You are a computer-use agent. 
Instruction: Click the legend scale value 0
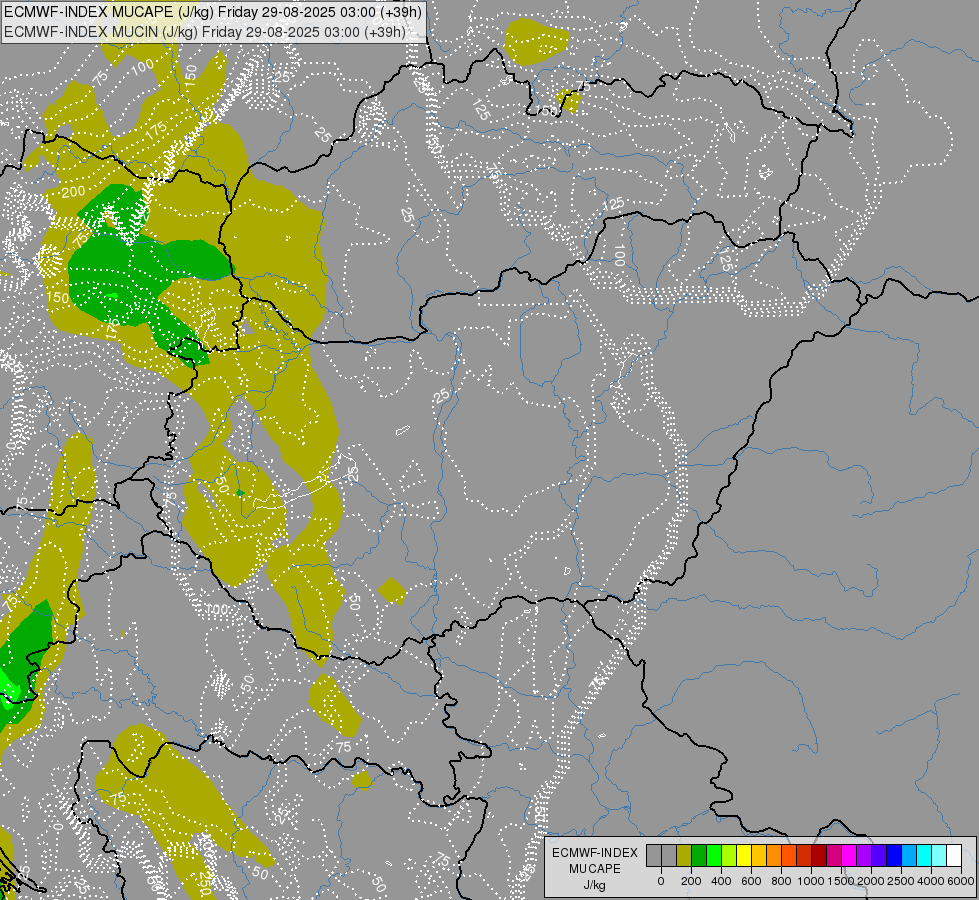point(661,881)
